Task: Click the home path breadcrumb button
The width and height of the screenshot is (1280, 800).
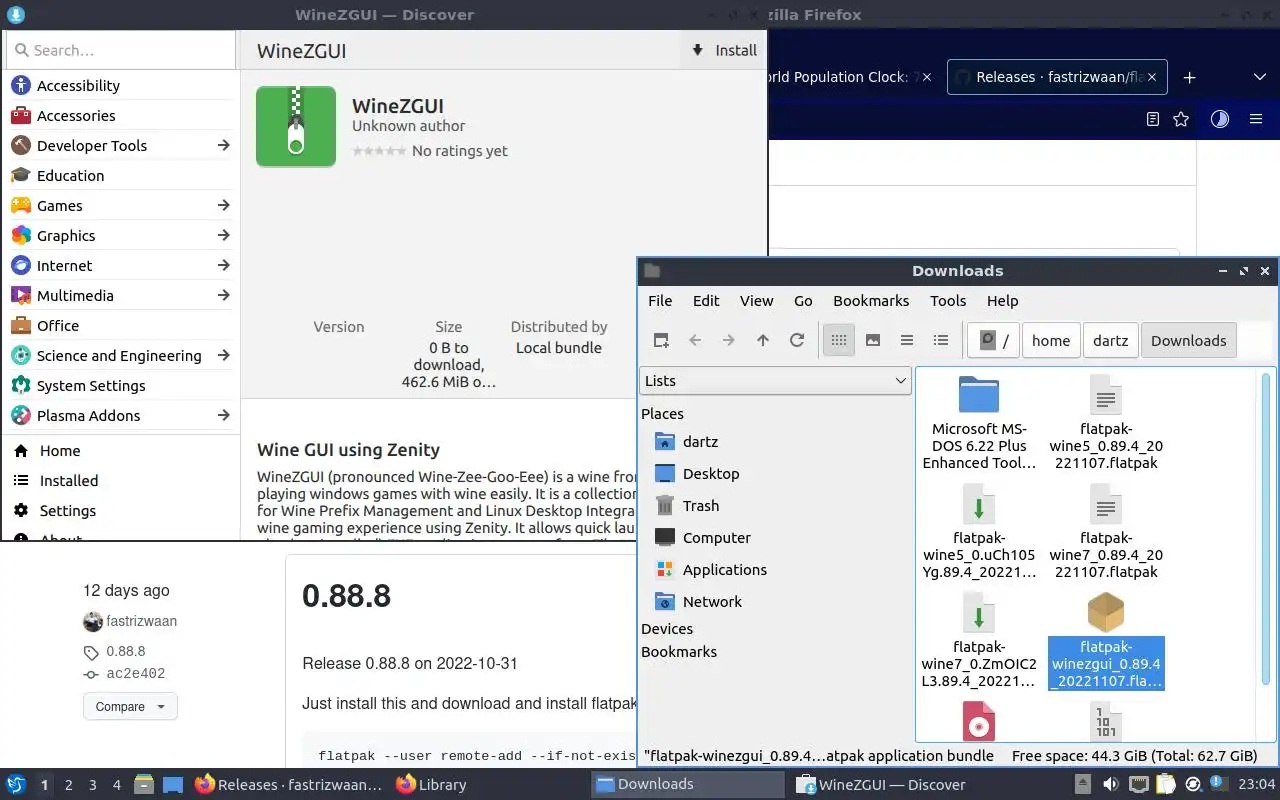Action: 1051,340
